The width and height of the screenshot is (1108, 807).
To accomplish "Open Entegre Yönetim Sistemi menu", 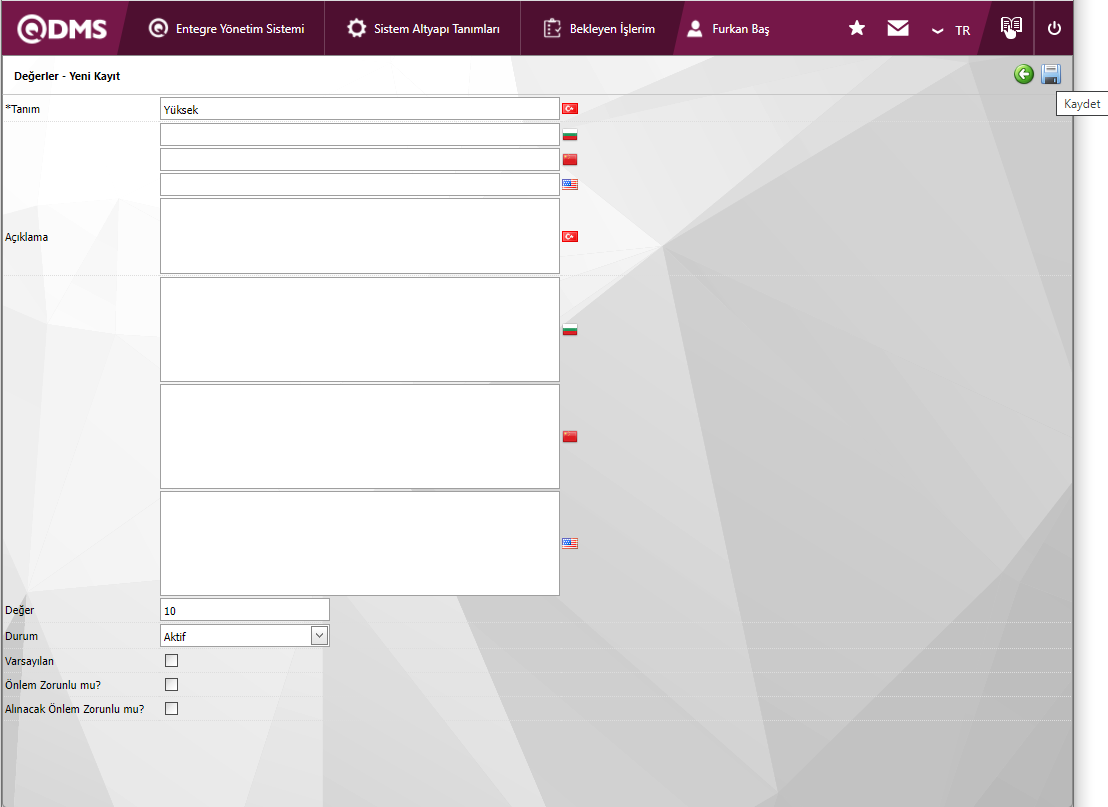I will coord(226,28).
